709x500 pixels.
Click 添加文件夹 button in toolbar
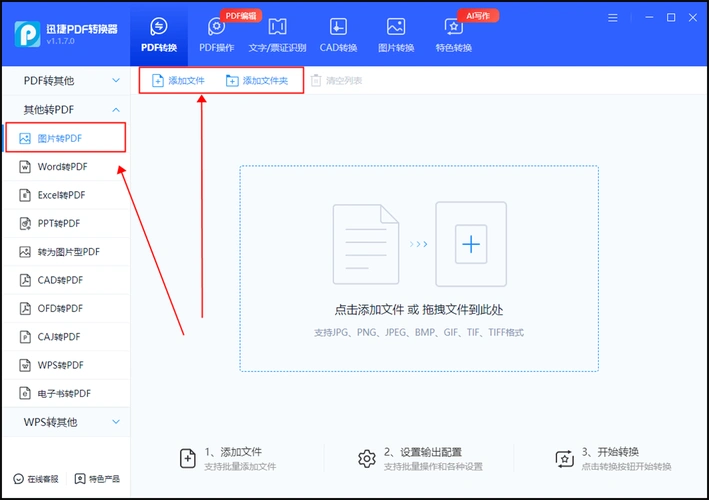[x=257, y=80]
